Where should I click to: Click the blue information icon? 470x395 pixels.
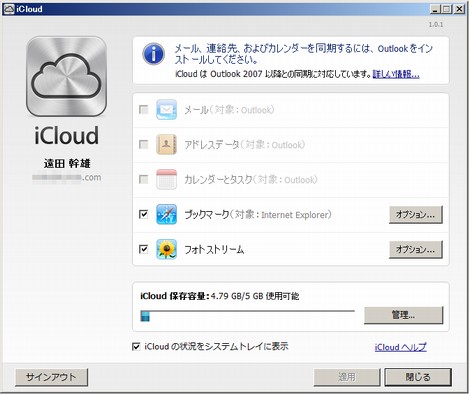[153, 54]
